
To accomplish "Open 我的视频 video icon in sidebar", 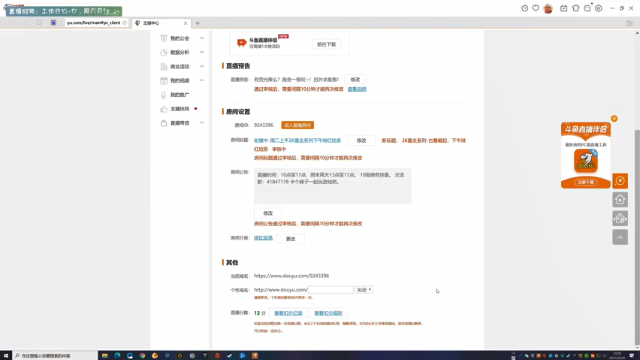I will [164, 80].
